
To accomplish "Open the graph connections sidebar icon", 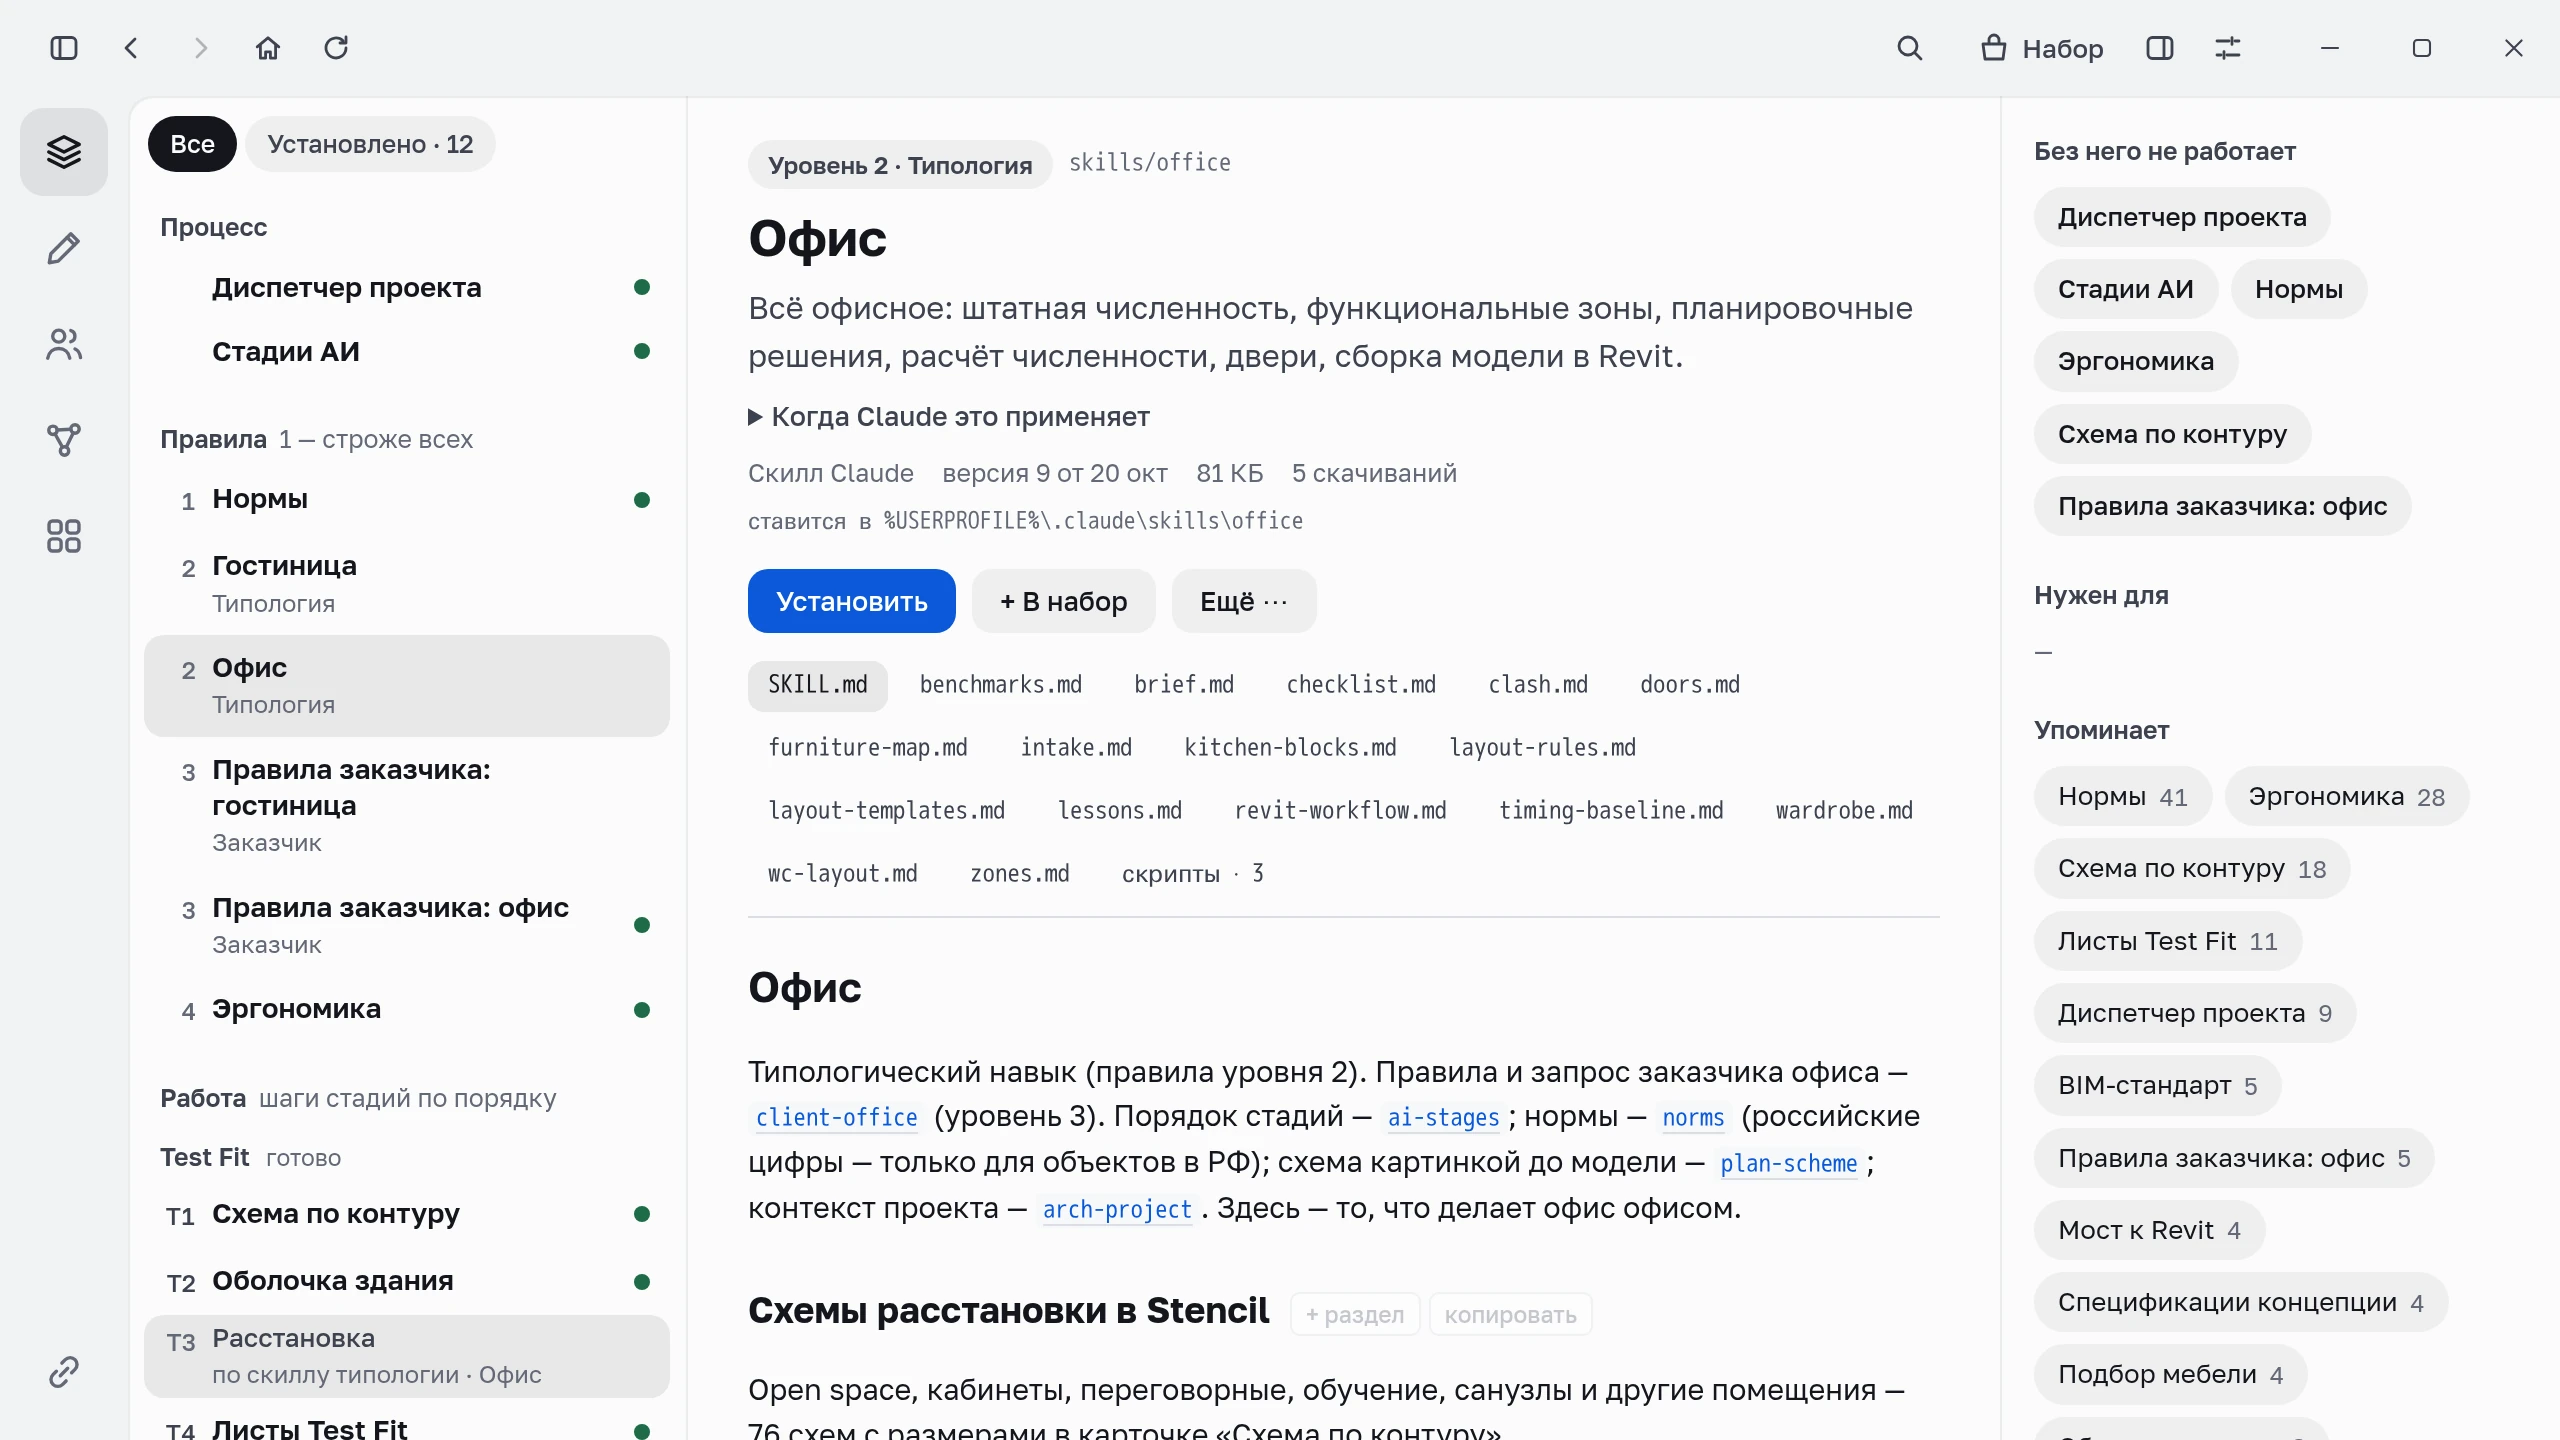I will click(64, 440).
